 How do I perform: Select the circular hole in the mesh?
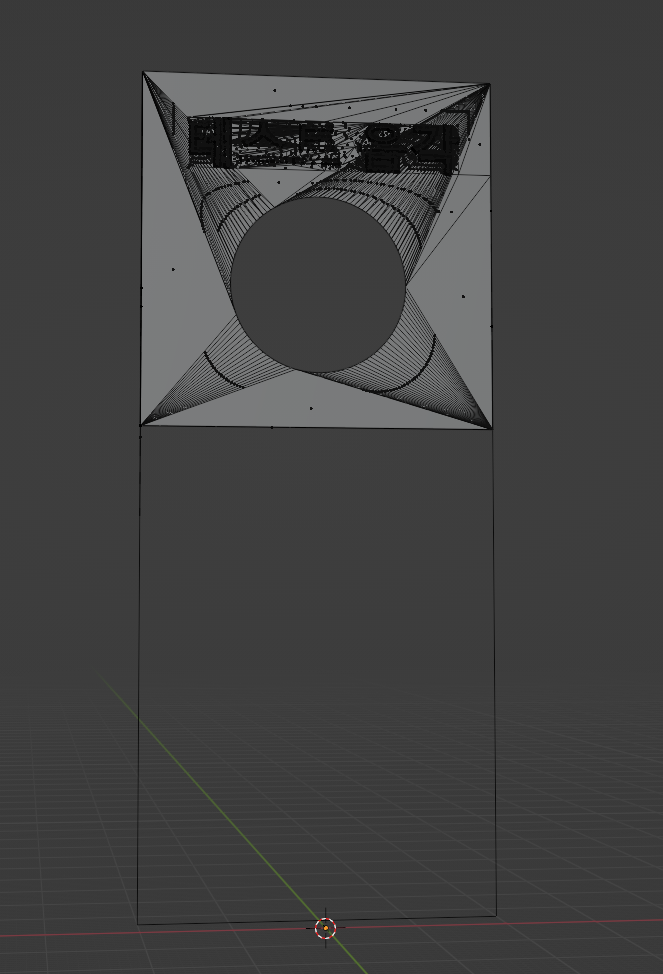(x=318, y=285)
